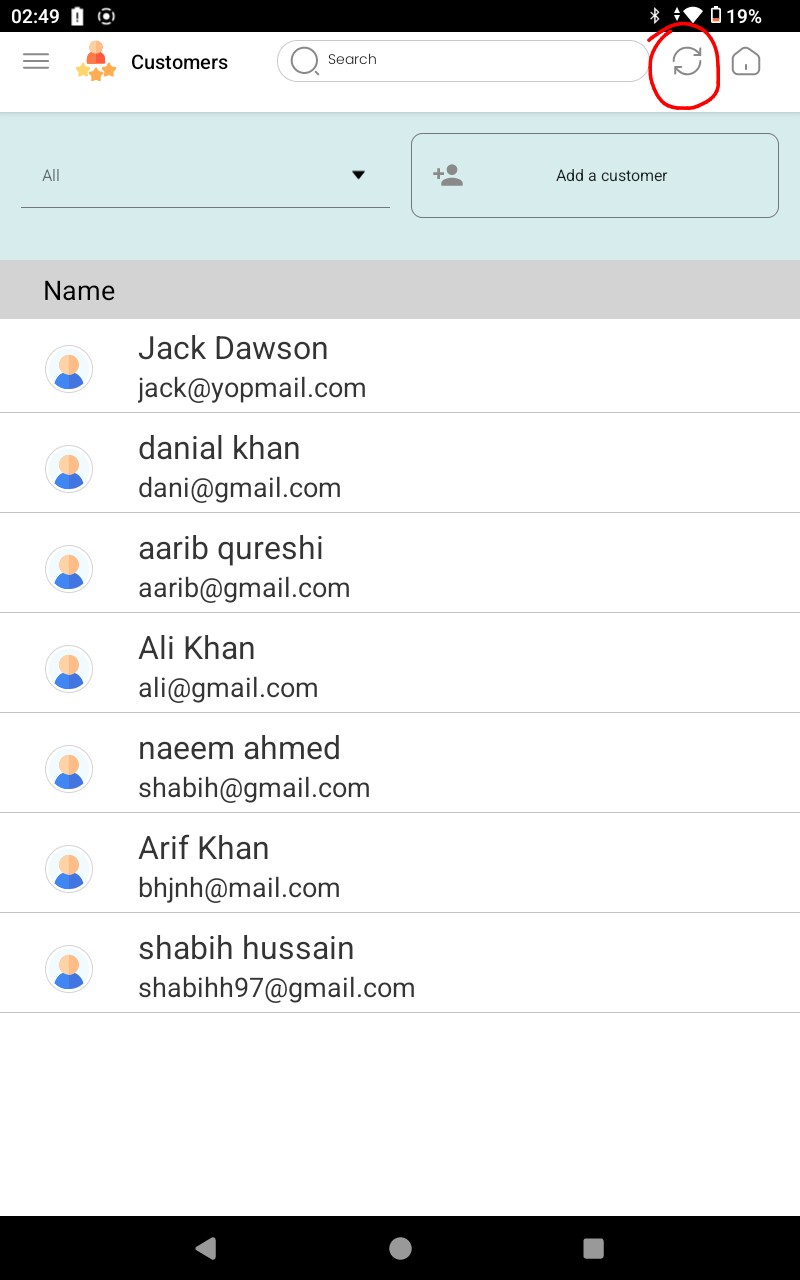
Task: Tap the Customers star logo icon
Action: (96, 61)
